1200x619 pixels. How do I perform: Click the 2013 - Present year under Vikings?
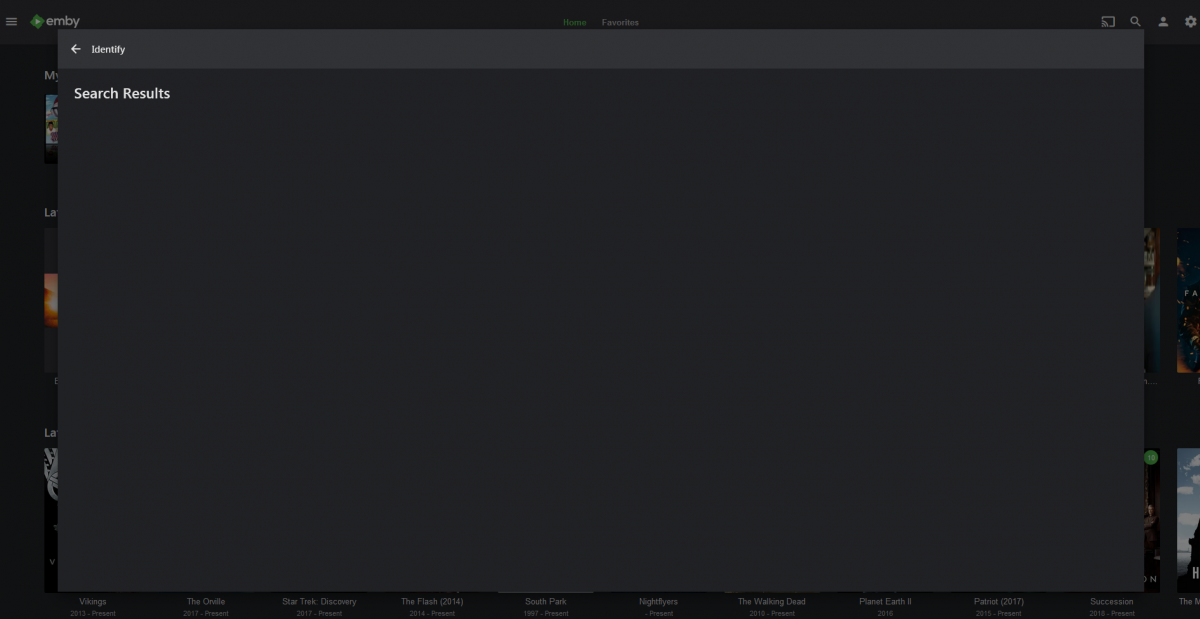(92, 613)
